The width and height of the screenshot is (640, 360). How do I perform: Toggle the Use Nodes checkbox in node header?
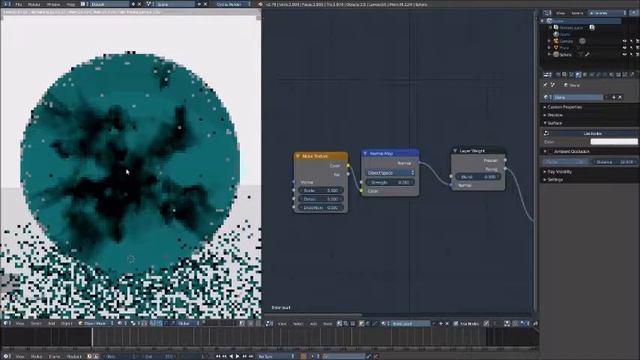click(x=456, y=324)
